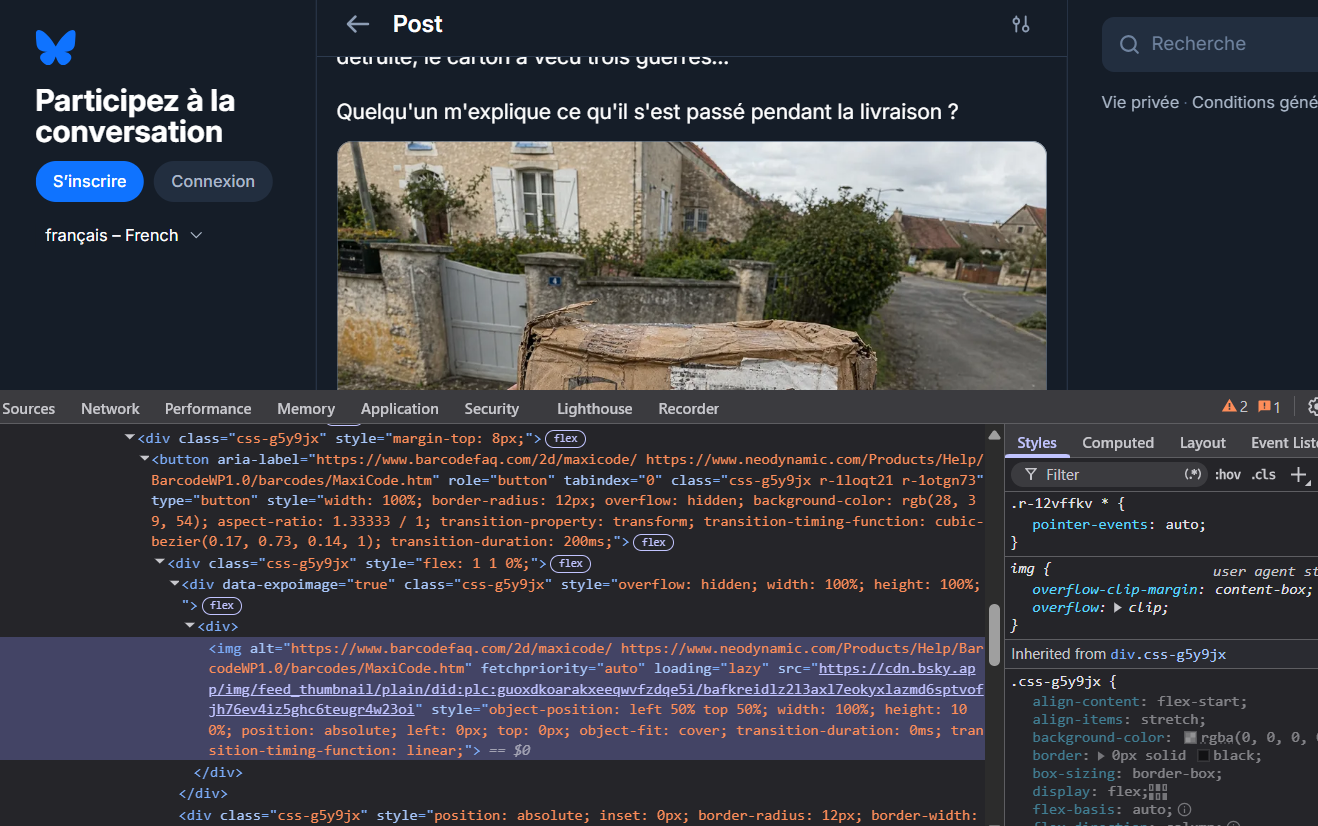1318x826 pixels.
Task: Toggle :hov element state panel
Action: coord(1228,474)
